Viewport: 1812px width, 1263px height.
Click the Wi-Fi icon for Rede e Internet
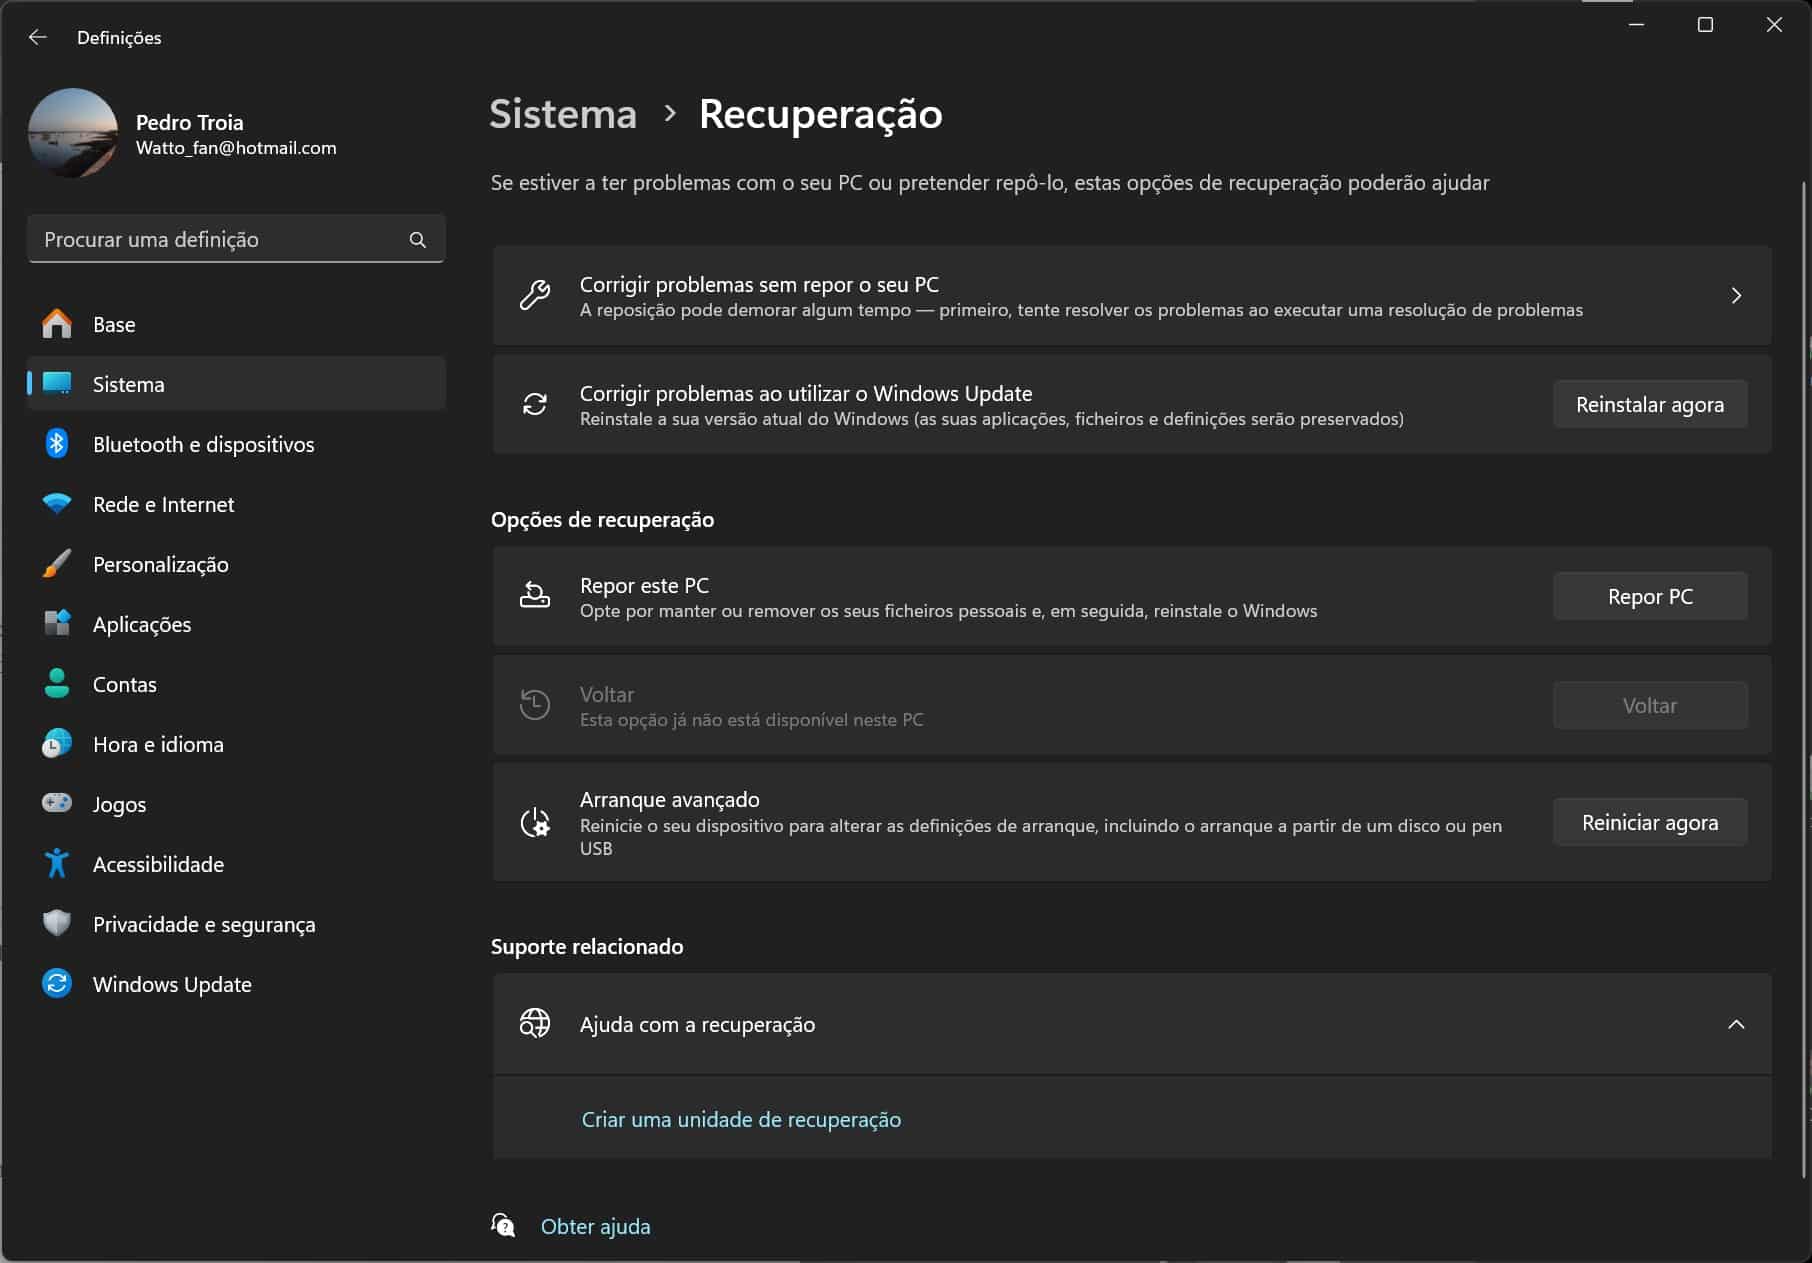pyautogui.click(x=57, y=504)
